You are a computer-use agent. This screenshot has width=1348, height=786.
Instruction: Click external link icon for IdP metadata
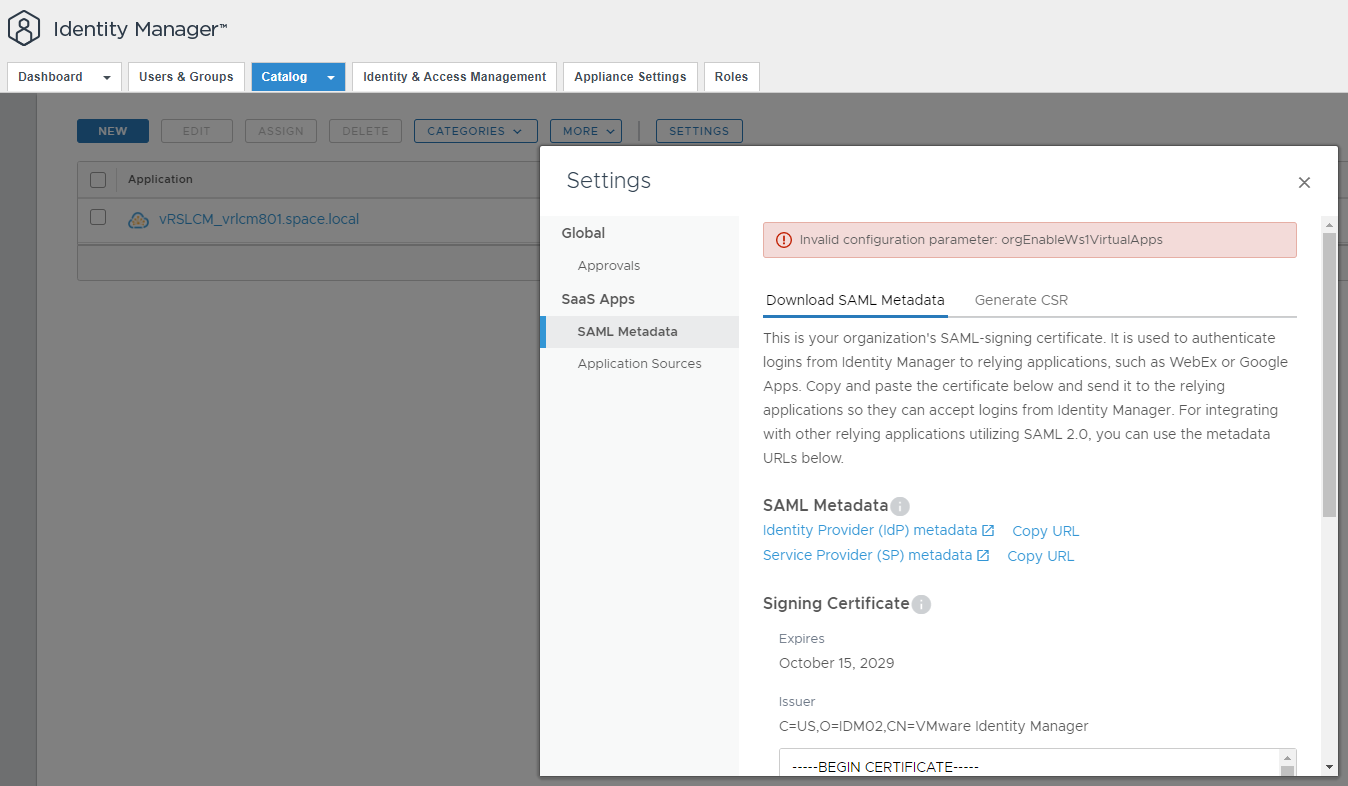pyautogui.click(x=988, y=531)
